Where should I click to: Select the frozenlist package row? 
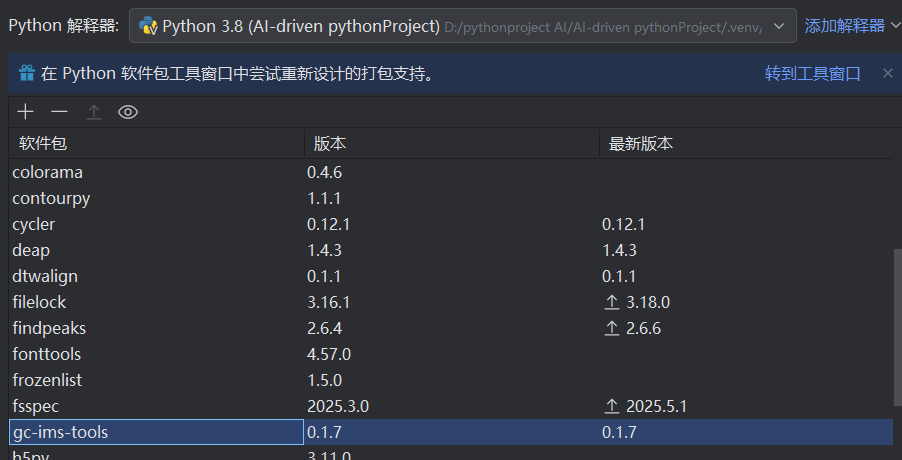(x=451, y=380)
